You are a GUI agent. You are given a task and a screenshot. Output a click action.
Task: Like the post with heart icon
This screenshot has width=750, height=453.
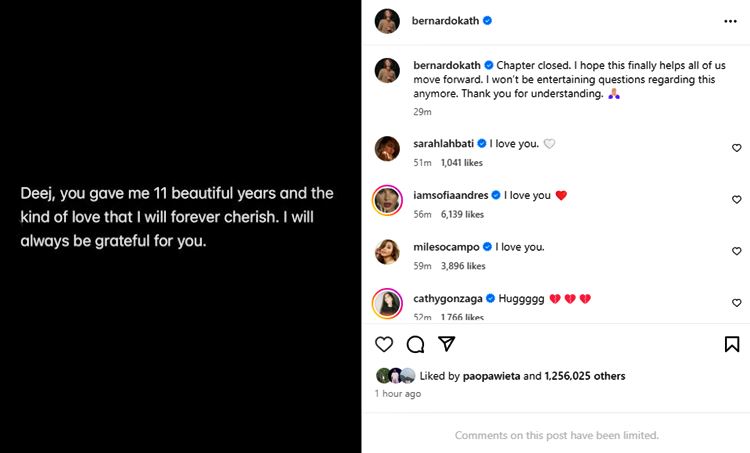384,344
